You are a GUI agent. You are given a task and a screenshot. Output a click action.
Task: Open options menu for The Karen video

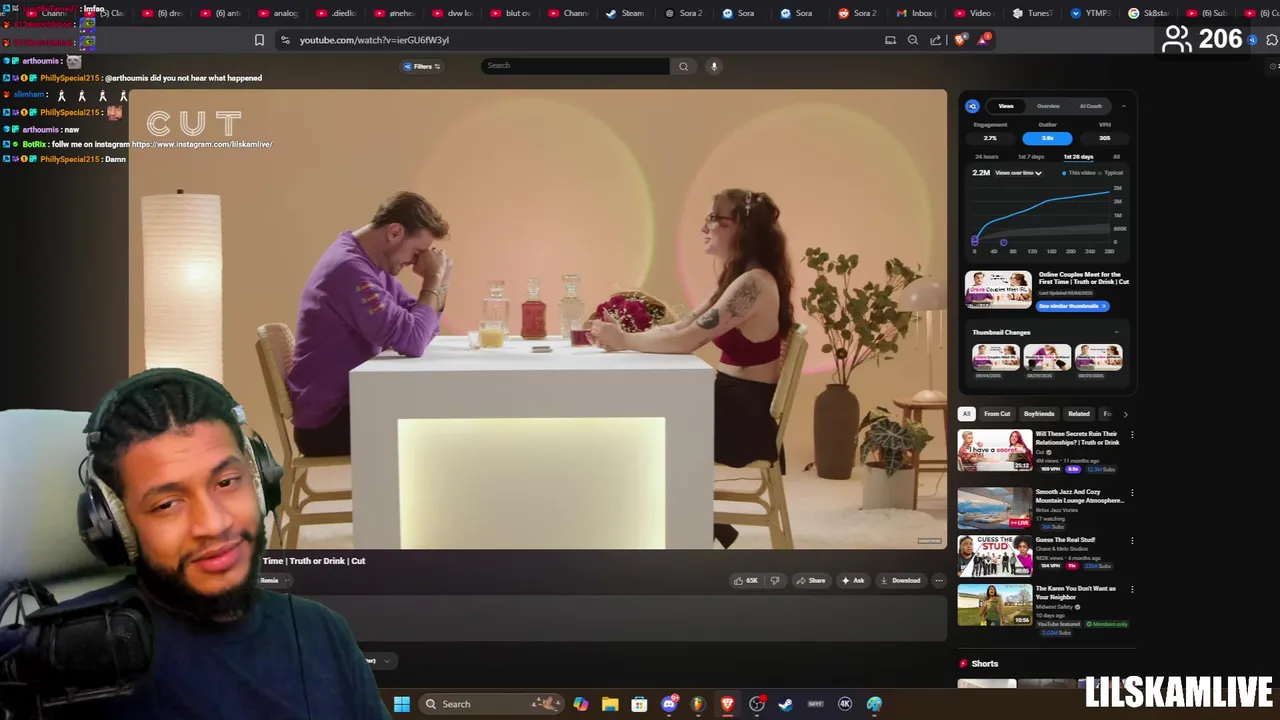1132,590
